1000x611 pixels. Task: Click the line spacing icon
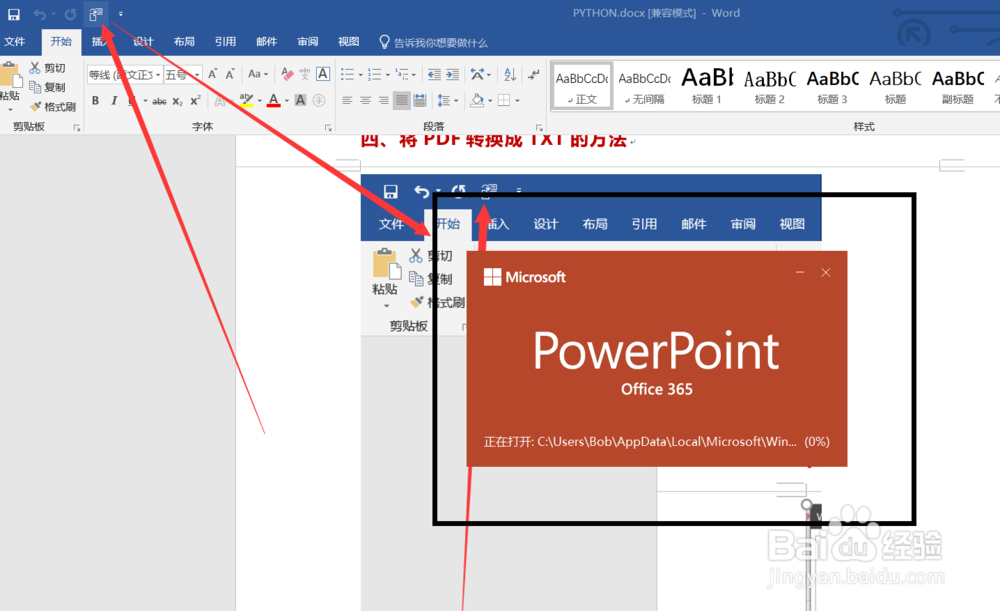point(444,100)
